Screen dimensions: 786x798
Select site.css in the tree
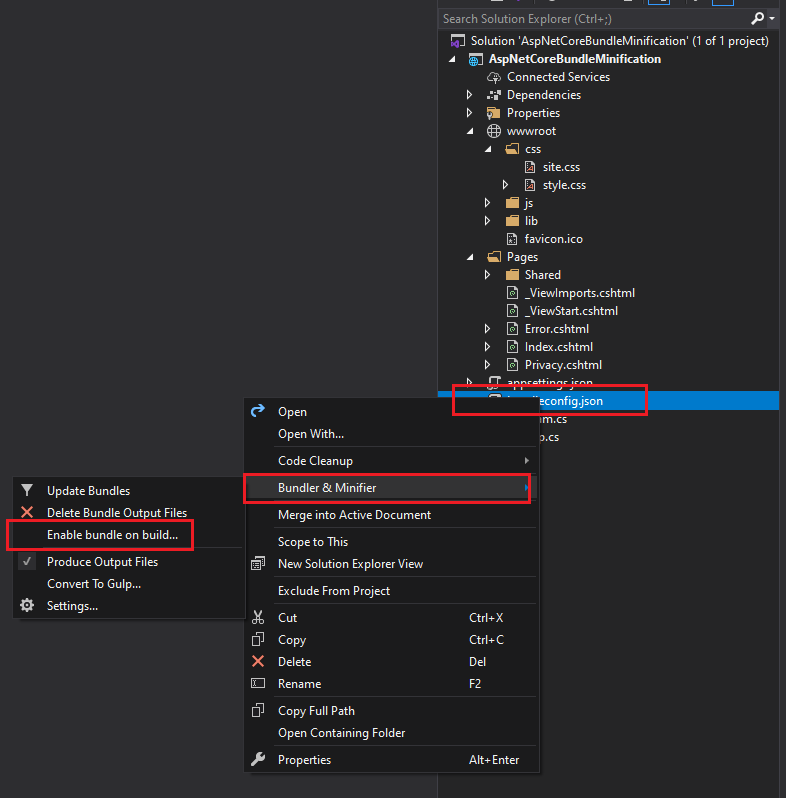pyautogui.click(x=561, y=167)
